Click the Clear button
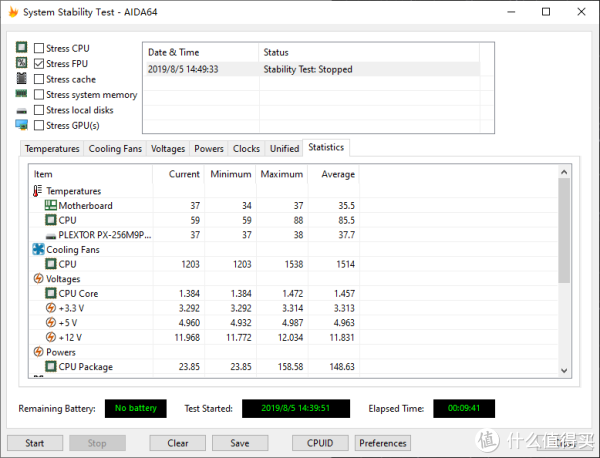Viewport: 600px width, 458px height. click(x=178, y=443)
